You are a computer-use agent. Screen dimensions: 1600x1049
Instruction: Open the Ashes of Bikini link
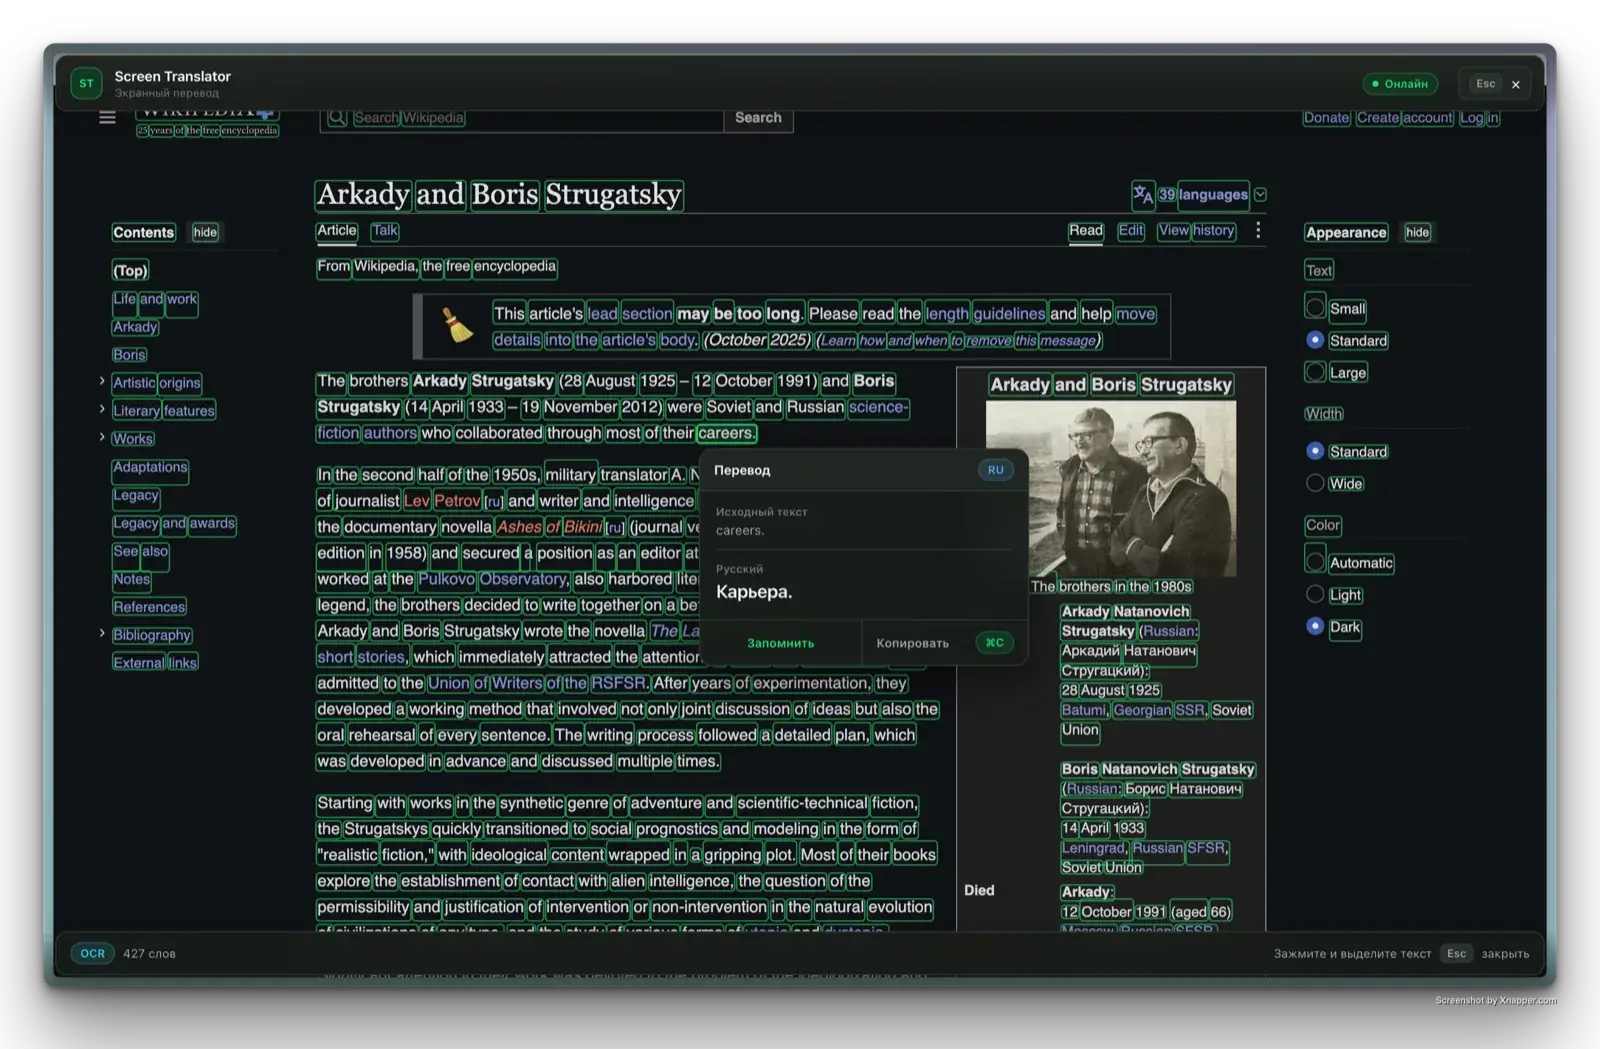[x=549, y=527]
